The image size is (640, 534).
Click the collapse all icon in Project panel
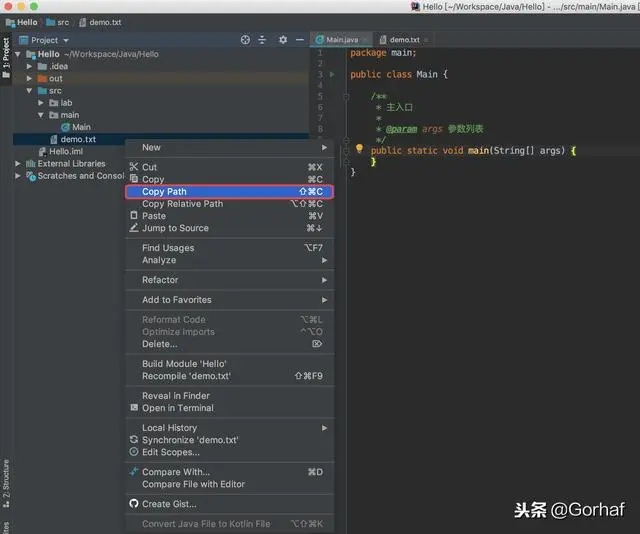click(262, 40)
